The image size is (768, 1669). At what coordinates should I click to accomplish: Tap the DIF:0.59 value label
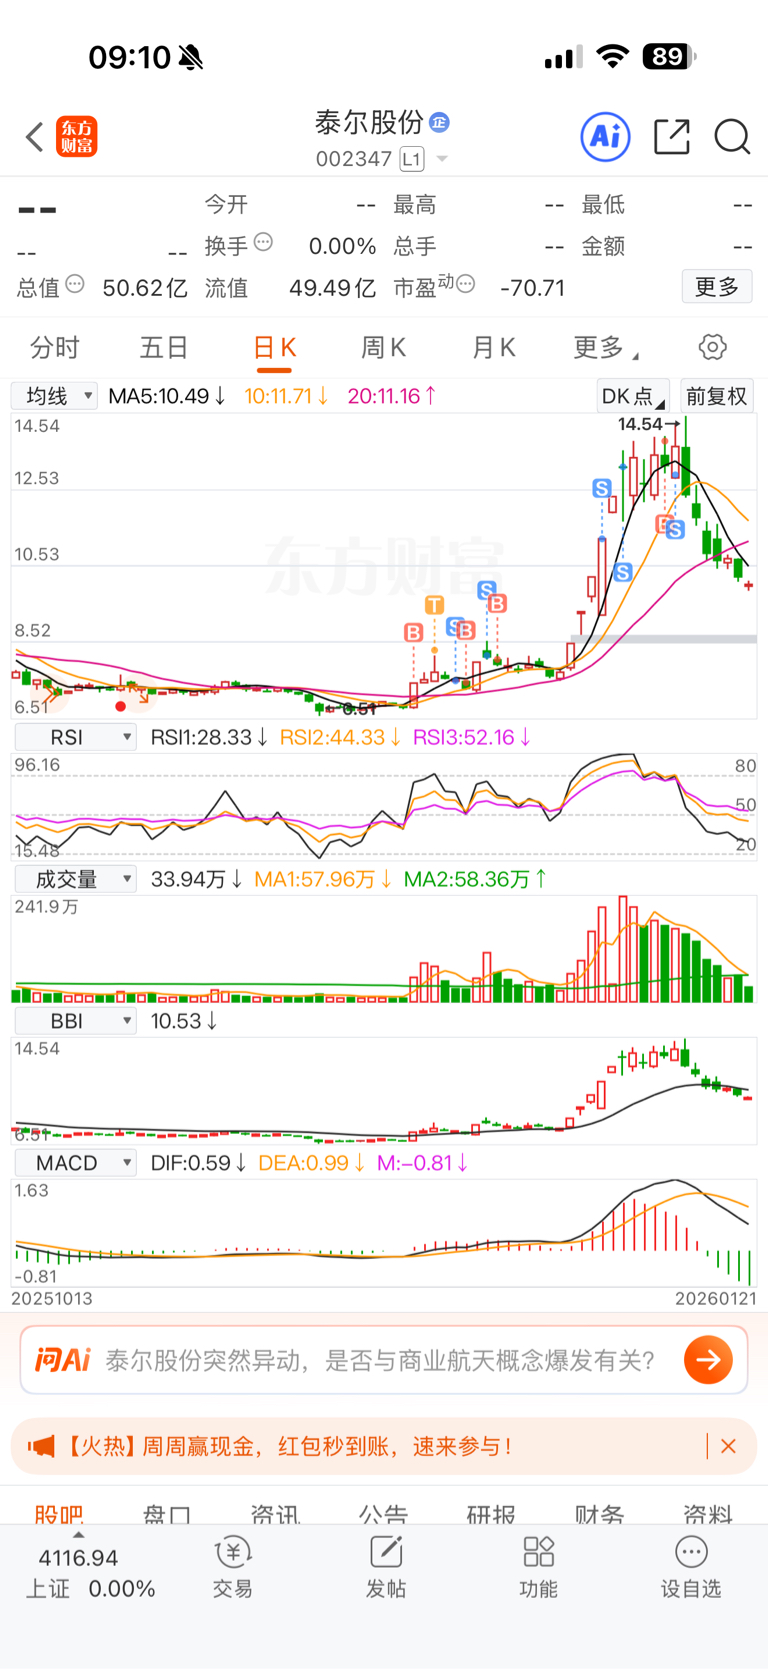198,1163
